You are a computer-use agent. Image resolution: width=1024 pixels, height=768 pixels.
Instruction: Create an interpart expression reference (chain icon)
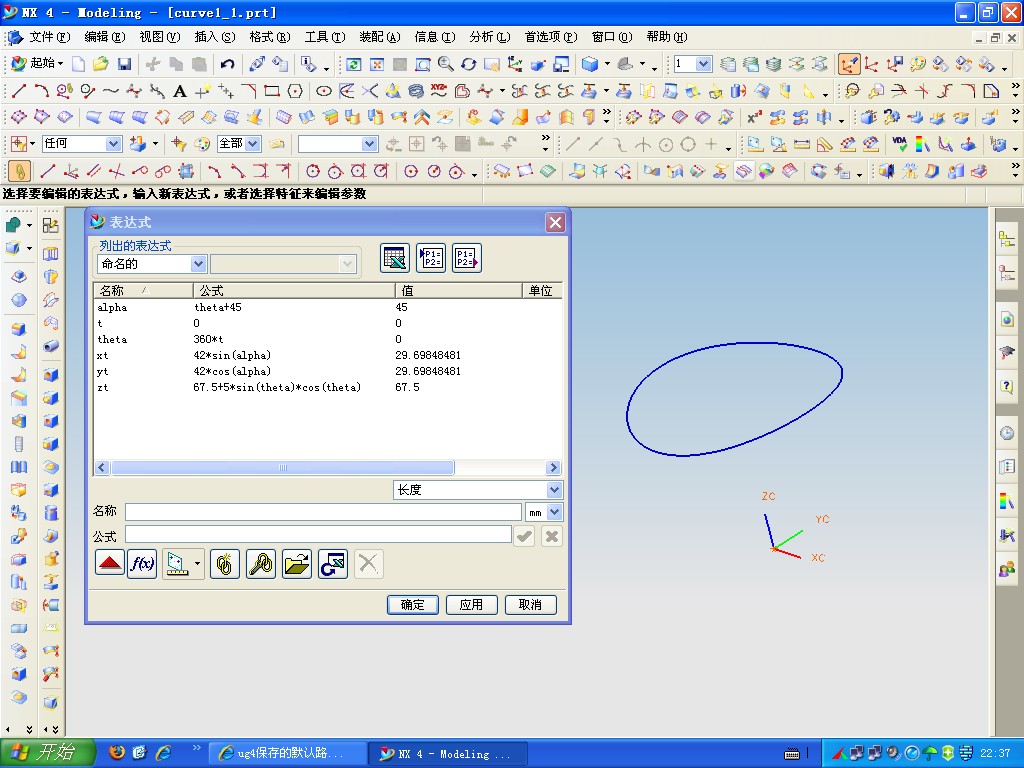[x=224, y=564]
